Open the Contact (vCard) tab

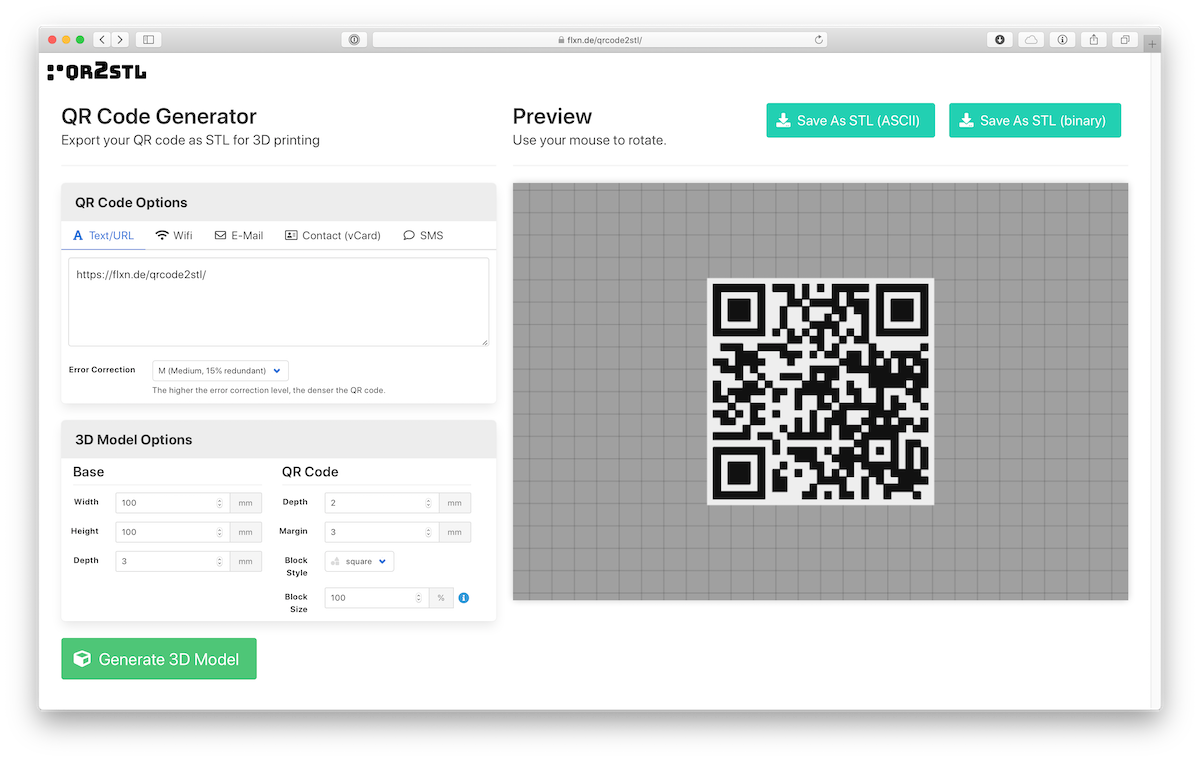[x=333, y=235]
